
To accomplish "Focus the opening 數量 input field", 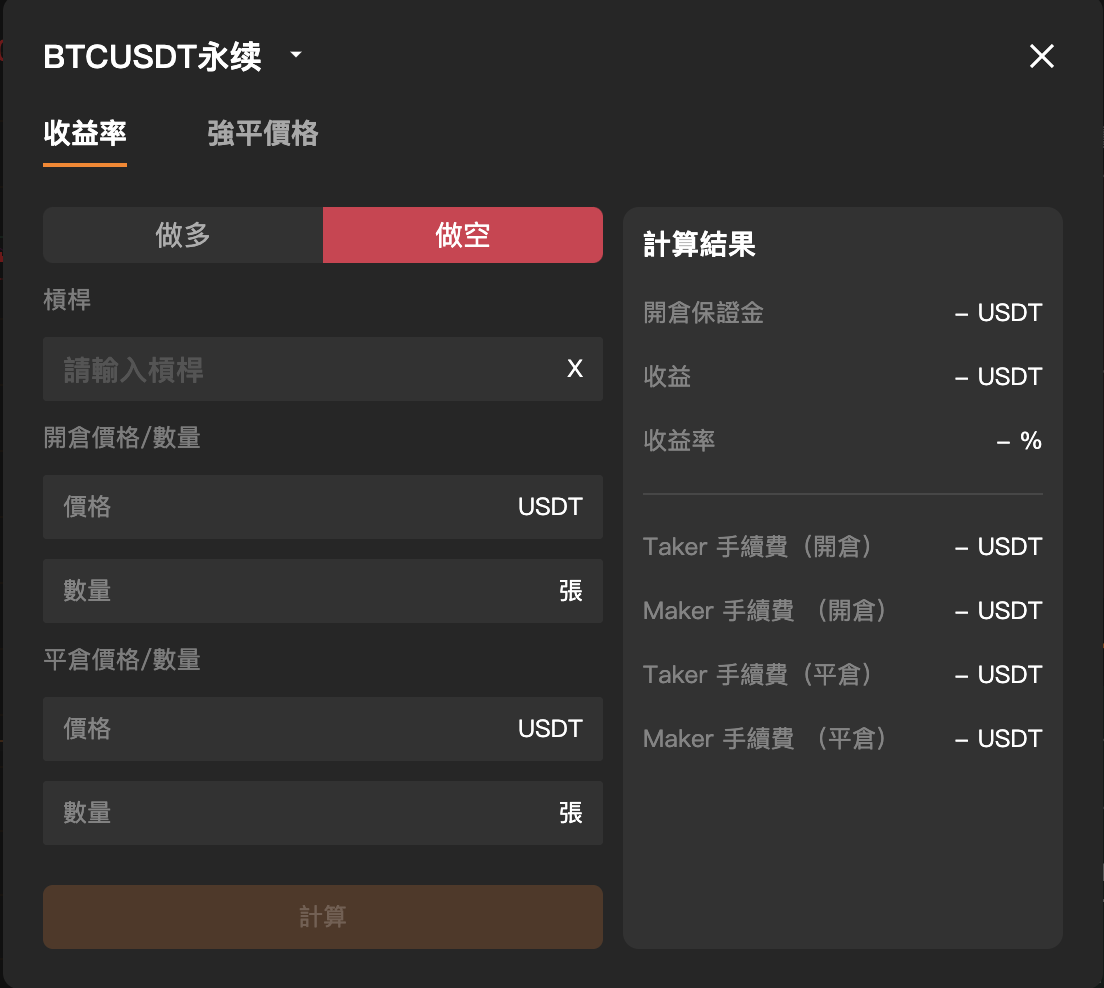I will pos(322,591).
